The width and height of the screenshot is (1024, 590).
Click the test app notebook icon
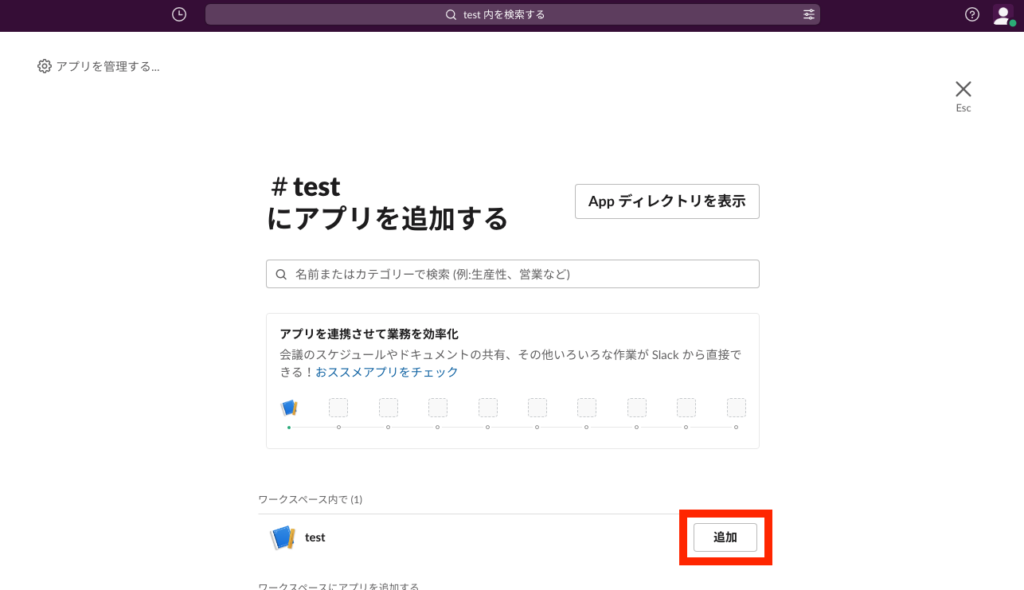coord(282,538)
